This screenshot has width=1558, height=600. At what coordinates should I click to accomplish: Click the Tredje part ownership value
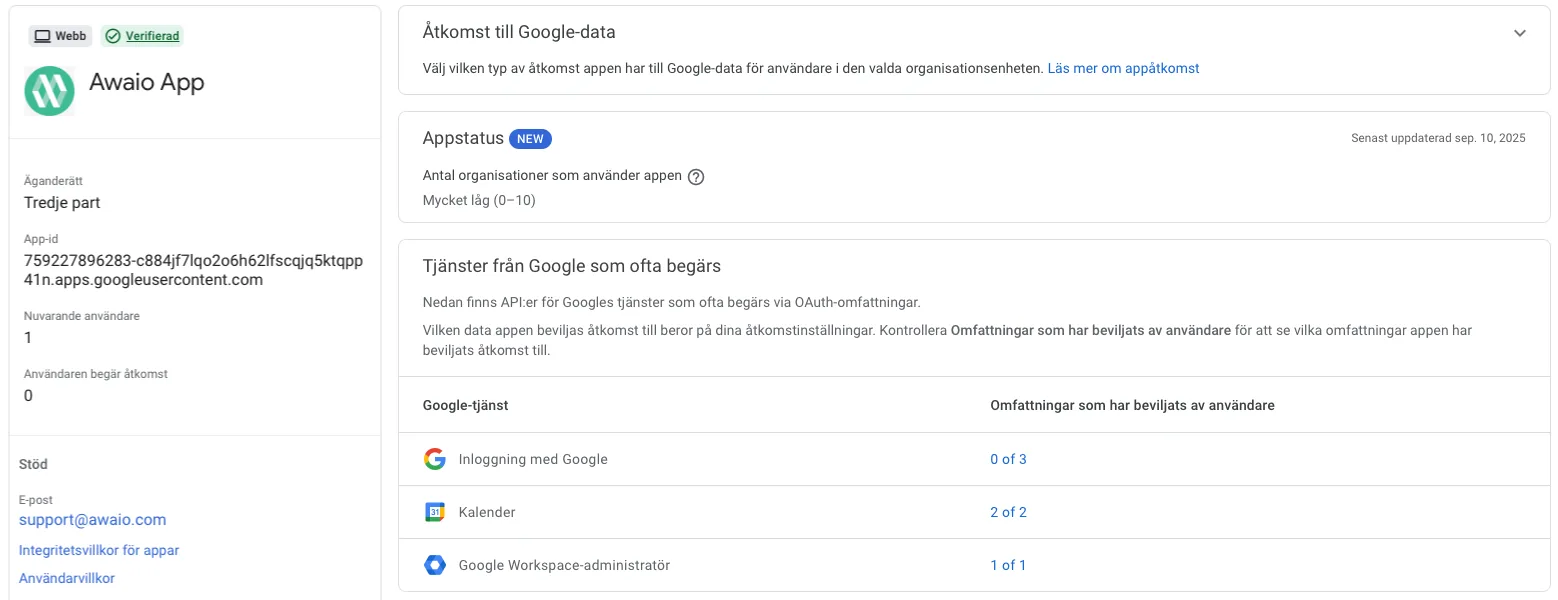(62, 202)
